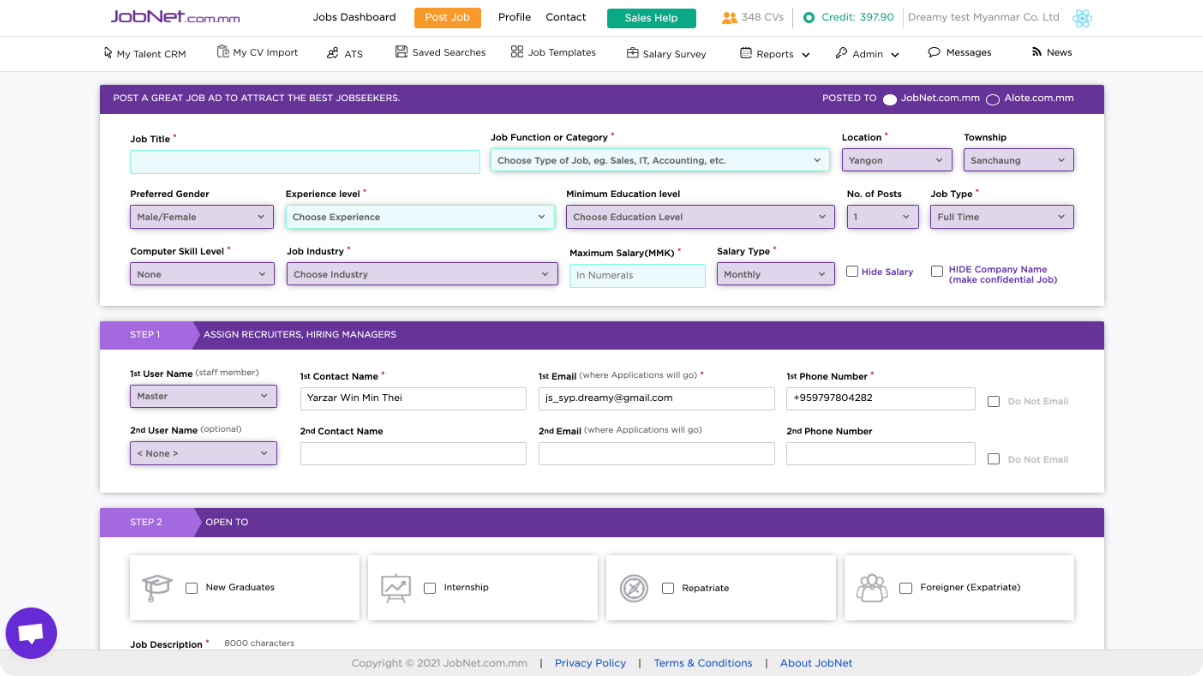
Task: Click the green credit circle icon
Action: click(x=809, y=18)
